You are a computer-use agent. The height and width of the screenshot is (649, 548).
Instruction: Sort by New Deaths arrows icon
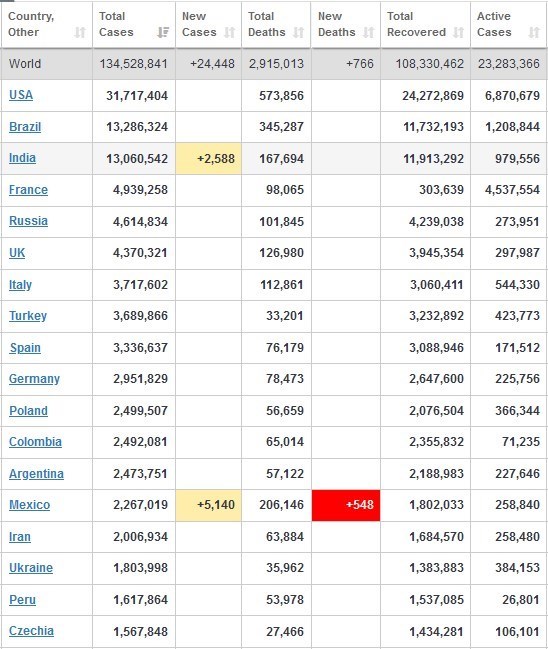368,32
